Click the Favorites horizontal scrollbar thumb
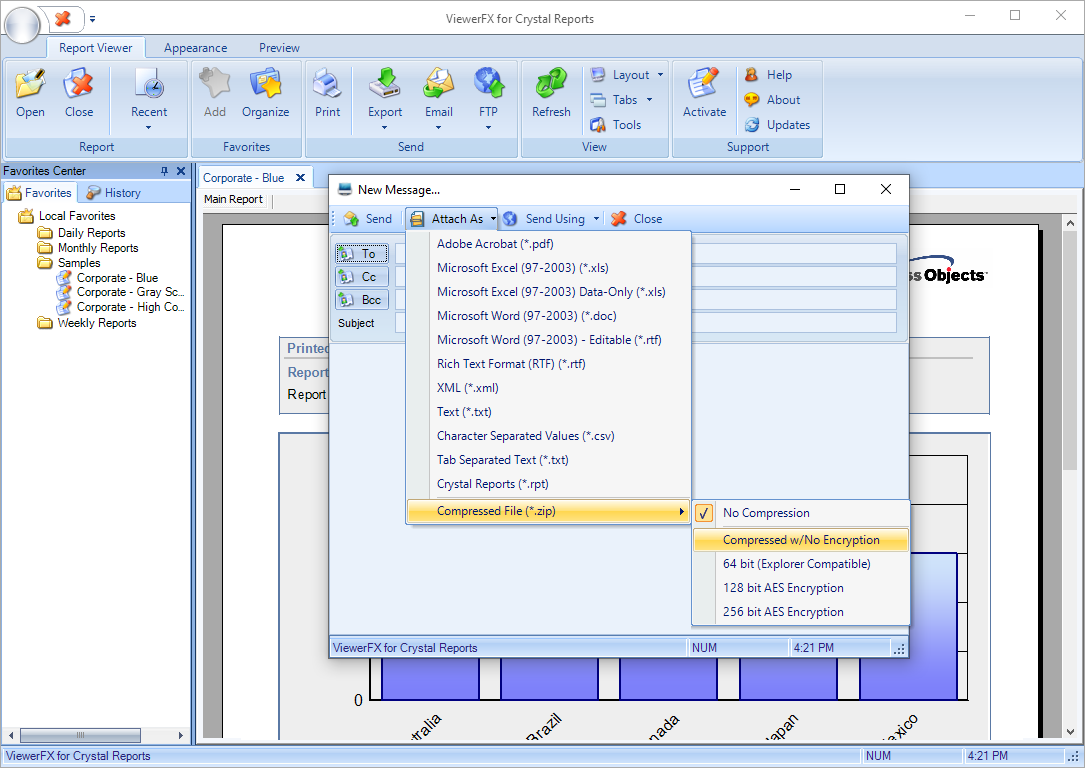 [80, 735]
